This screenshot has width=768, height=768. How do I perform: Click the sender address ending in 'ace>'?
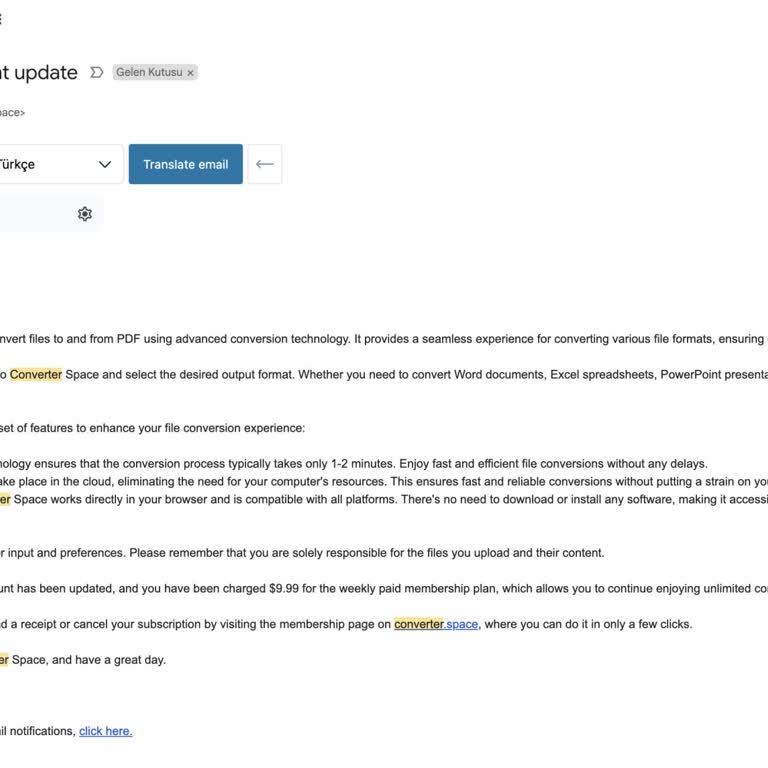click(x=12, y=113)
